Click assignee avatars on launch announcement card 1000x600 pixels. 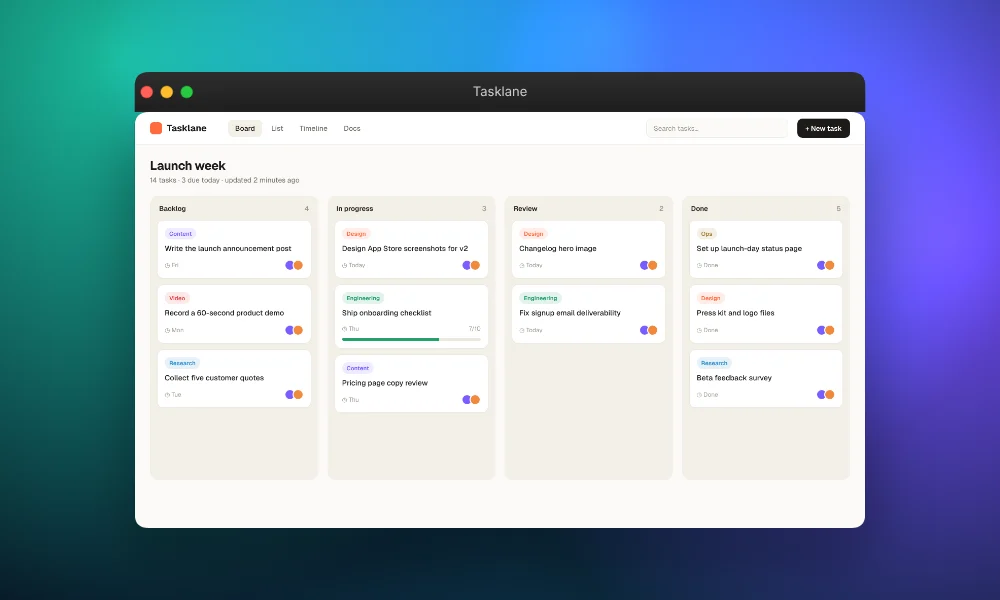pyautogui.click(x=294, y=265)
